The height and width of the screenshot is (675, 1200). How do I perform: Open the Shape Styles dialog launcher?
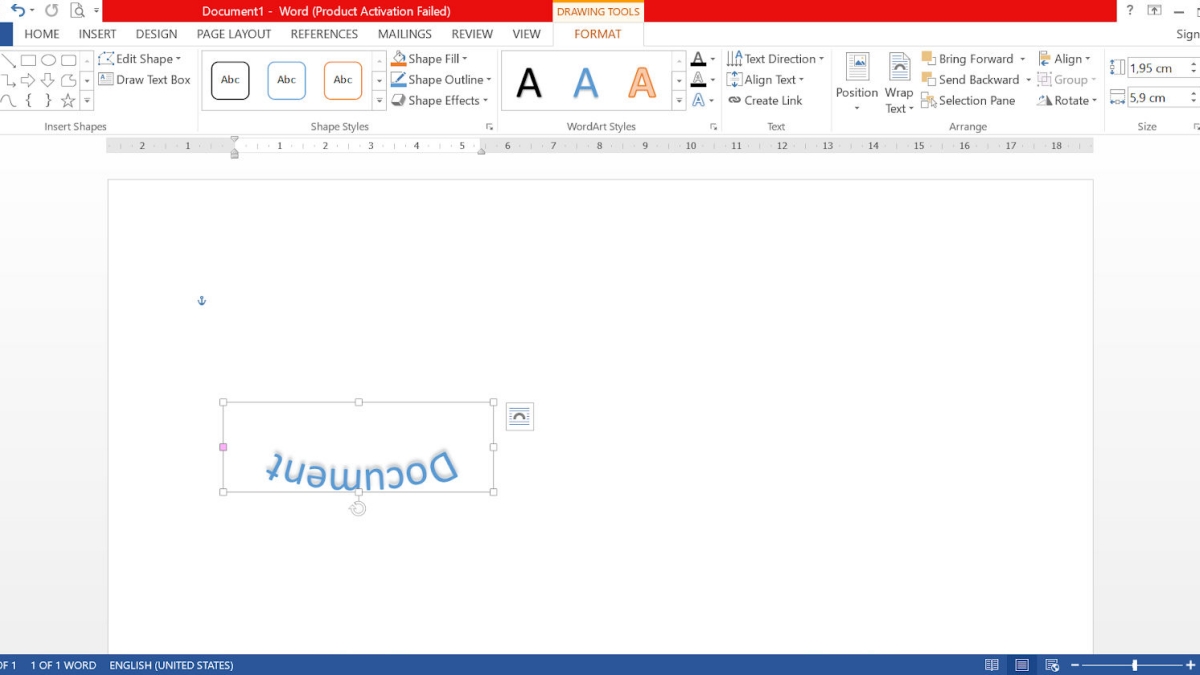(490, 127)
